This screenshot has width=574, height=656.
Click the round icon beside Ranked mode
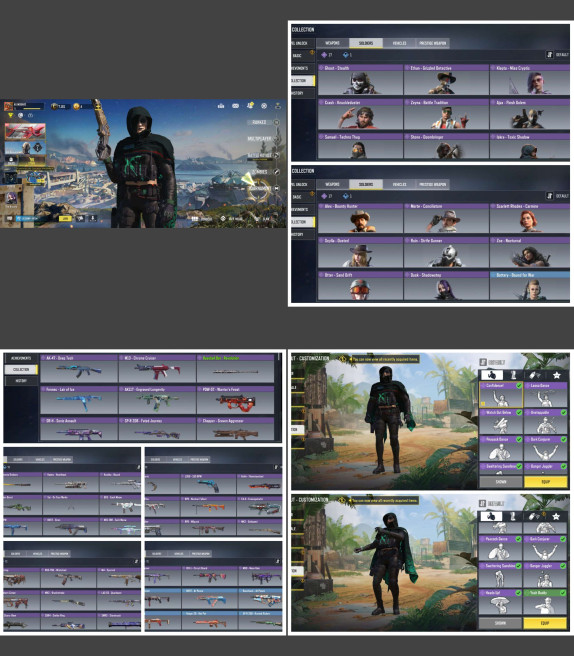[276, 122]
